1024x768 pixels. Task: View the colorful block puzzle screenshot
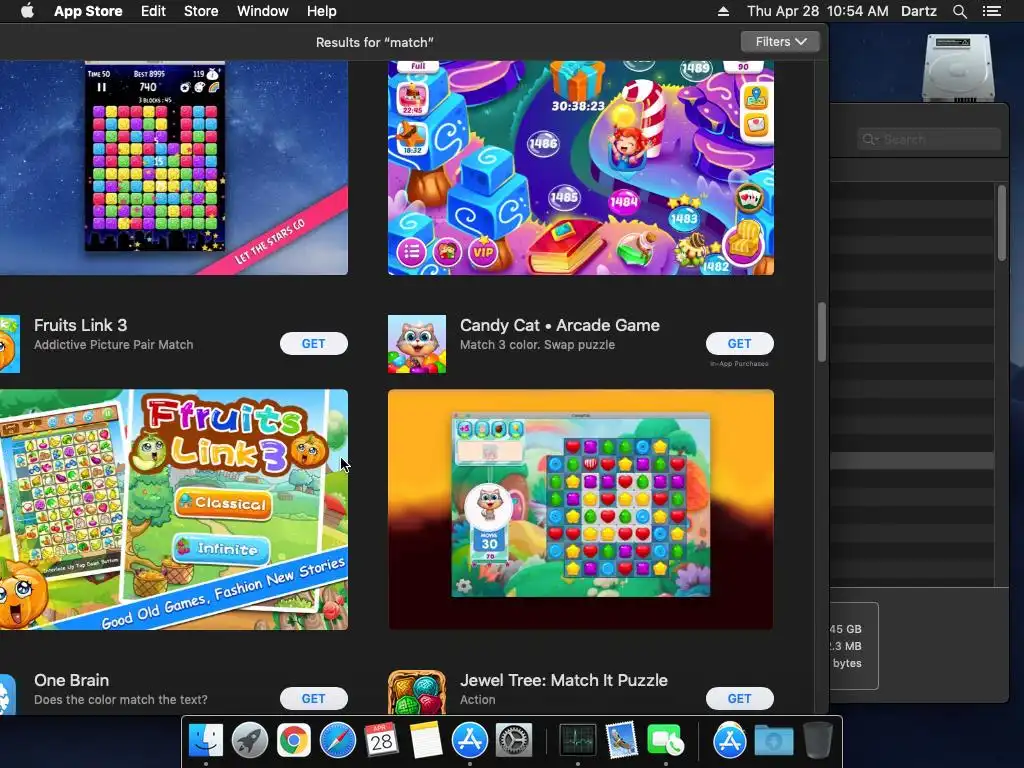pyautogui.click(x=174, y=168)
